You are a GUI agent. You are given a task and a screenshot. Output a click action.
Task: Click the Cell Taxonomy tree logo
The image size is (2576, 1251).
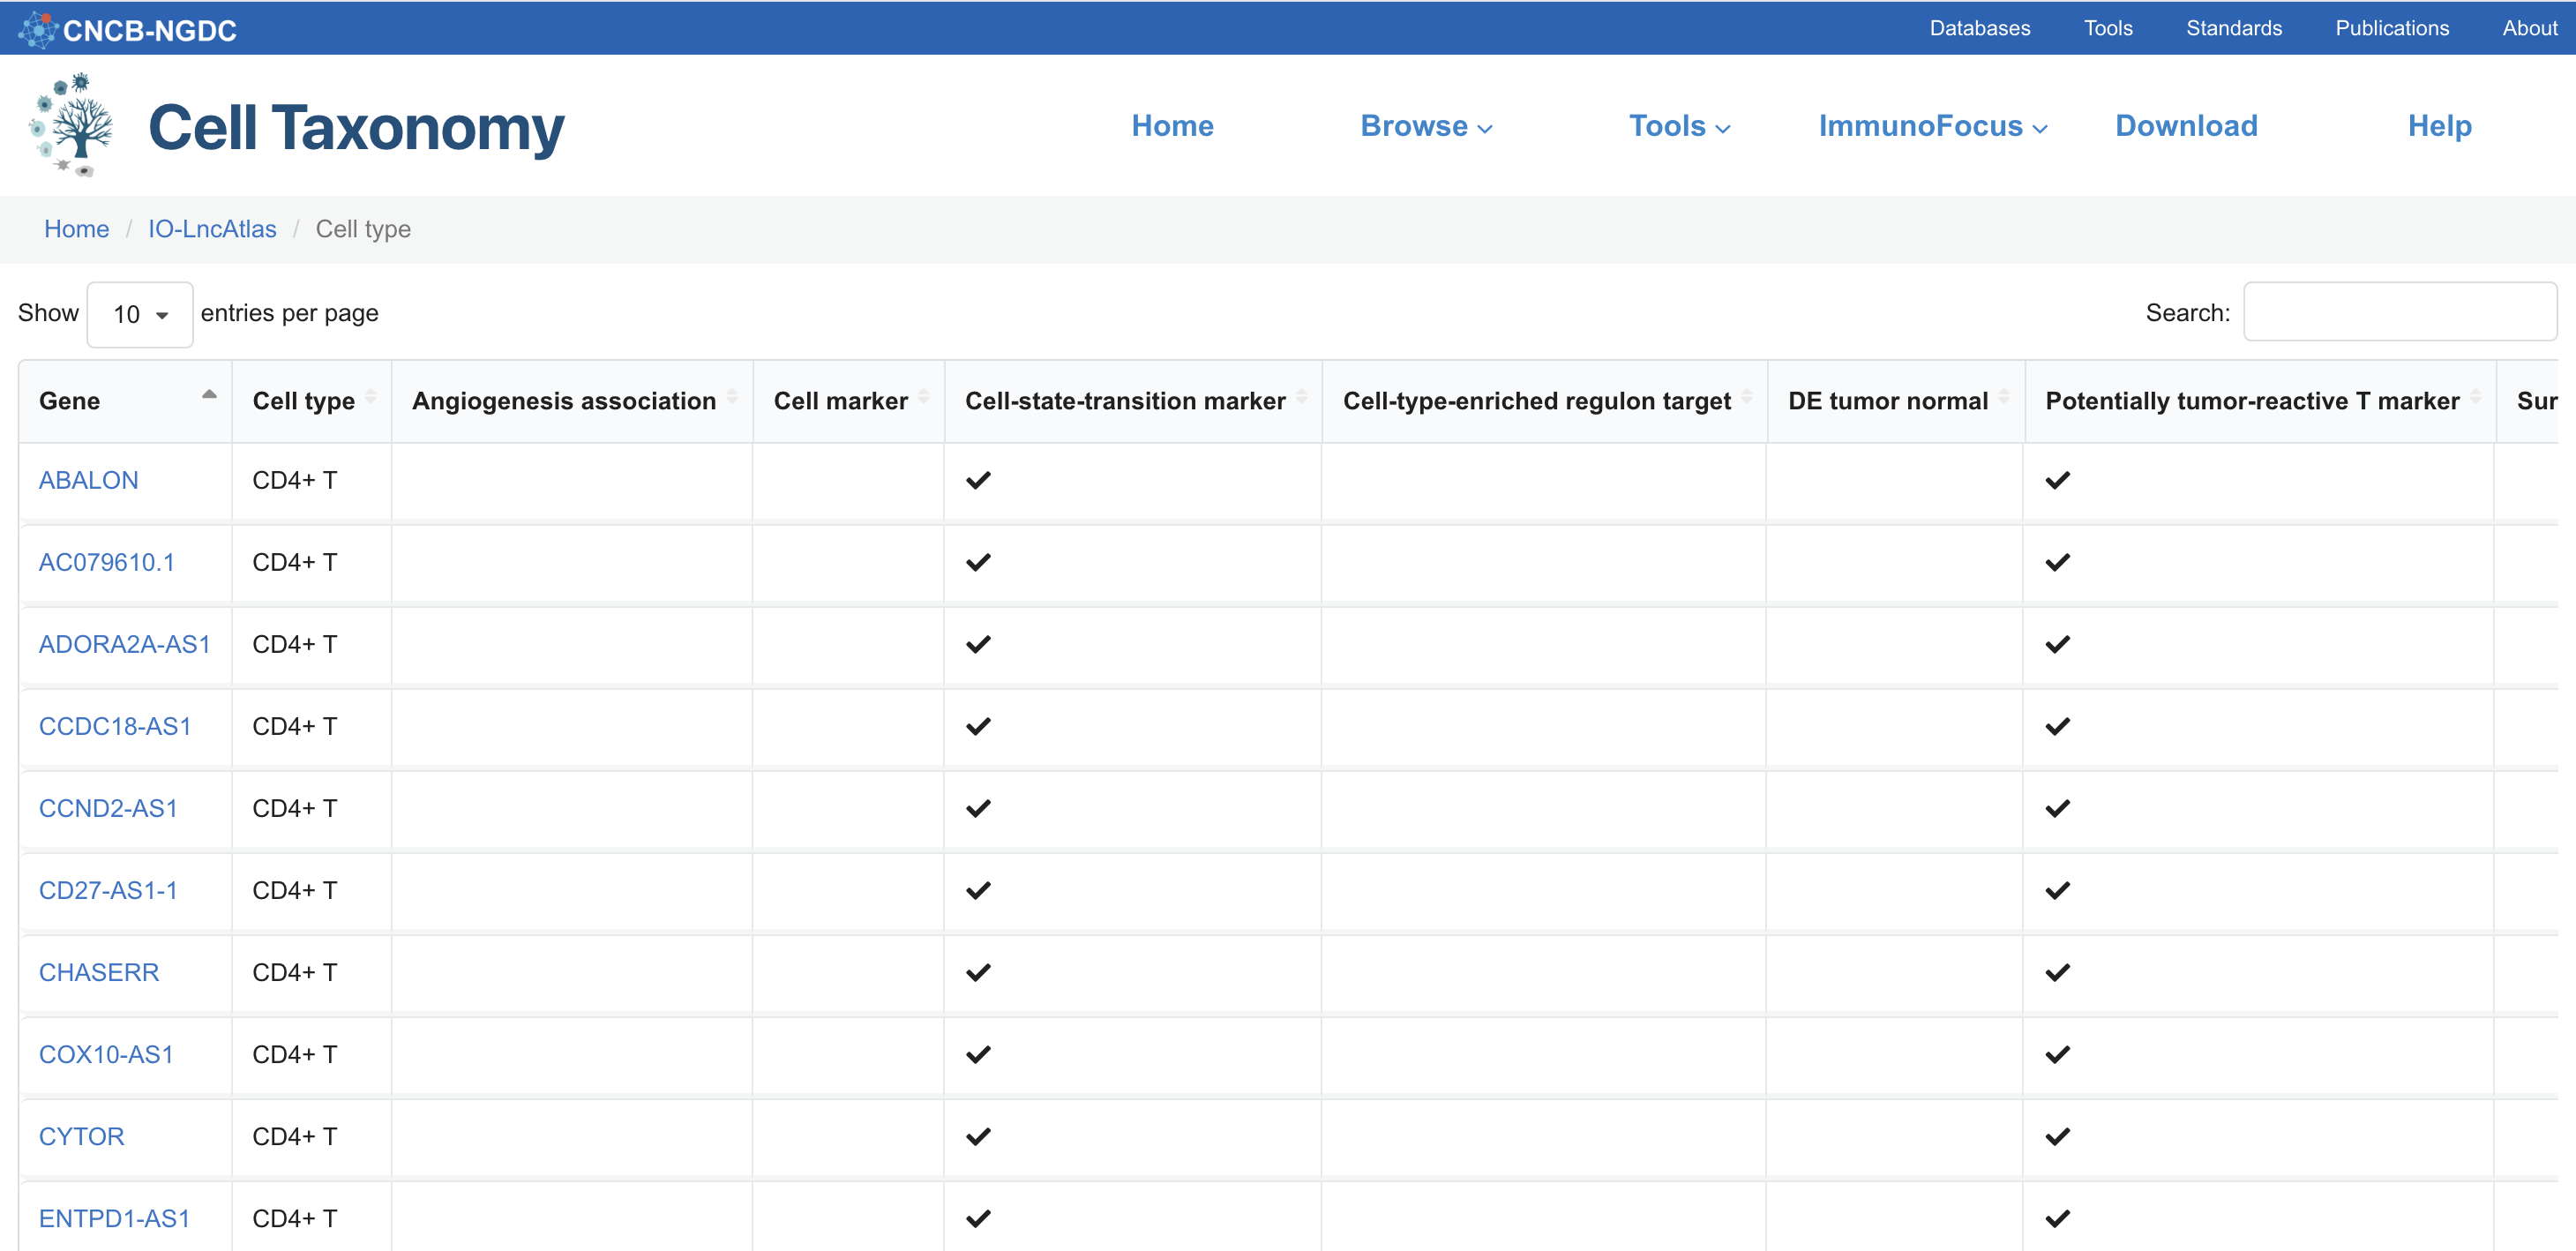(x=74, y=125)
